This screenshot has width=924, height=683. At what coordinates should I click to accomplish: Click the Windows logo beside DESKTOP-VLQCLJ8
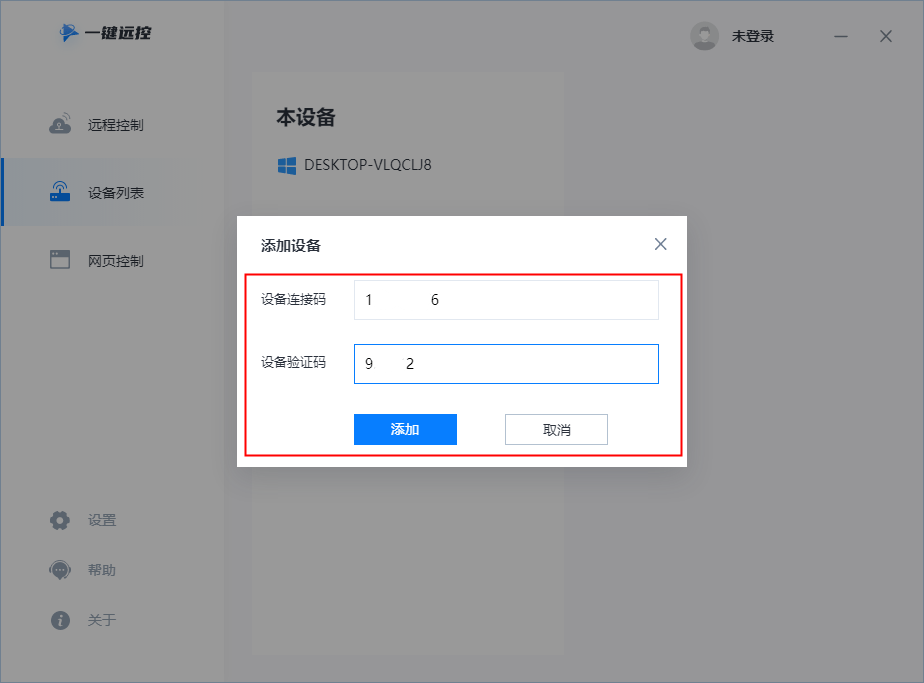pyautogui.click(x=287, y=166)
